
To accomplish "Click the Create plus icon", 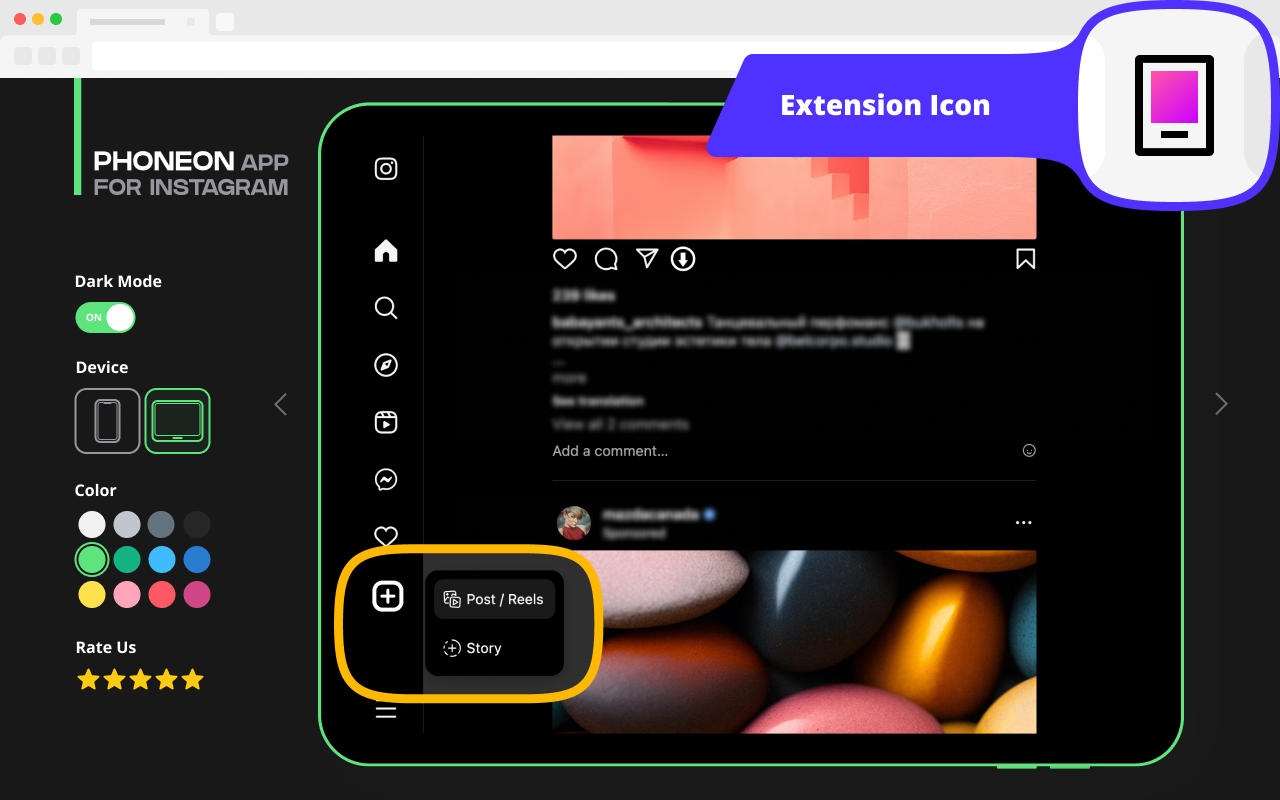I will click(x=387, y=597).
